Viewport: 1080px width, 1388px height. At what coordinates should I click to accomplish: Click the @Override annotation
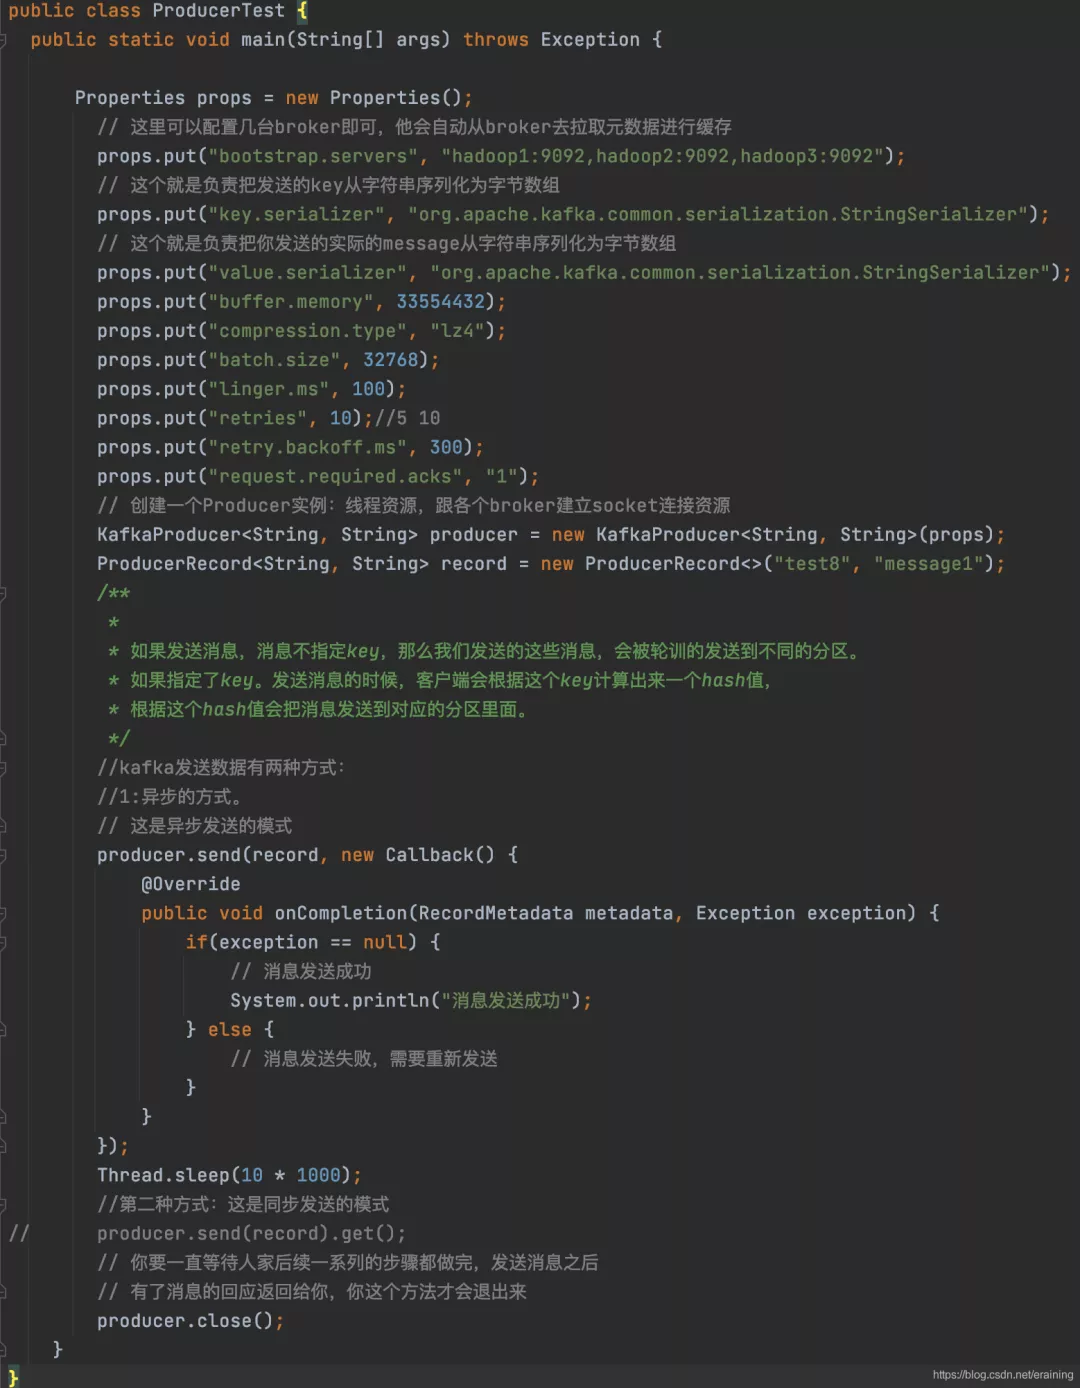(x=191, y=884)
